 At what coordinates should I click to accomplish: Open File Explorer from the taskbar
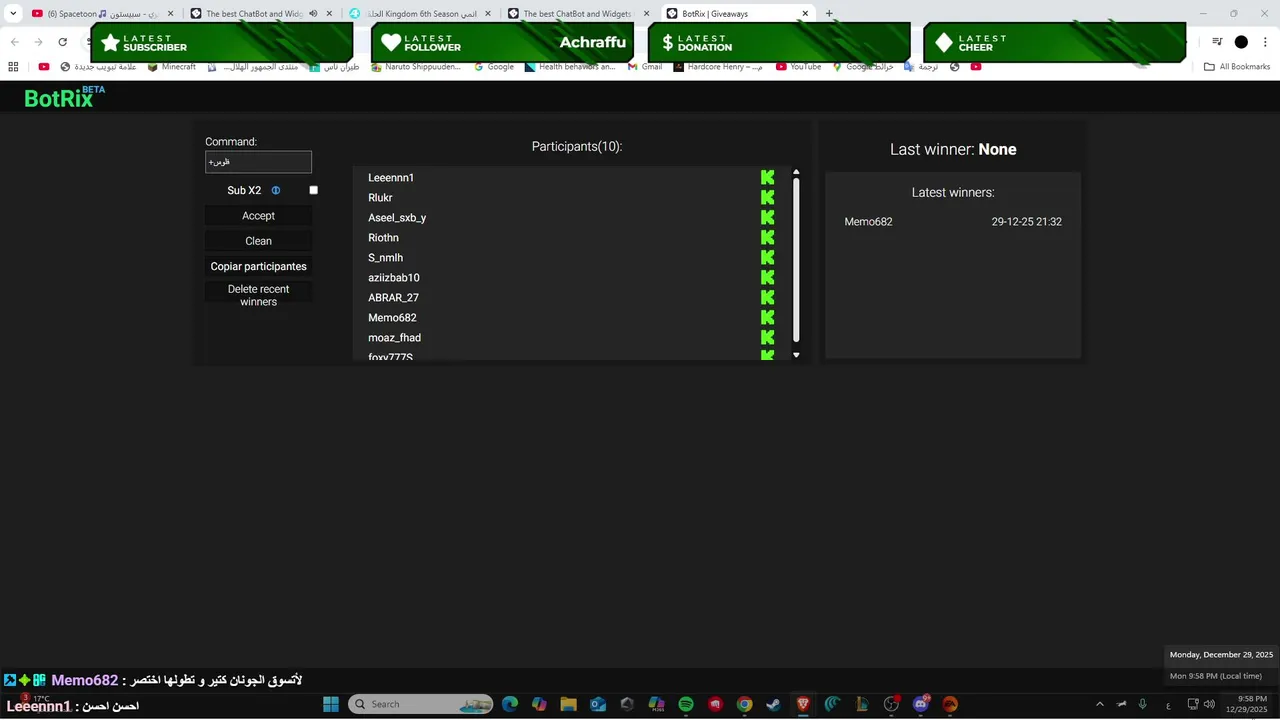(568, 704)
